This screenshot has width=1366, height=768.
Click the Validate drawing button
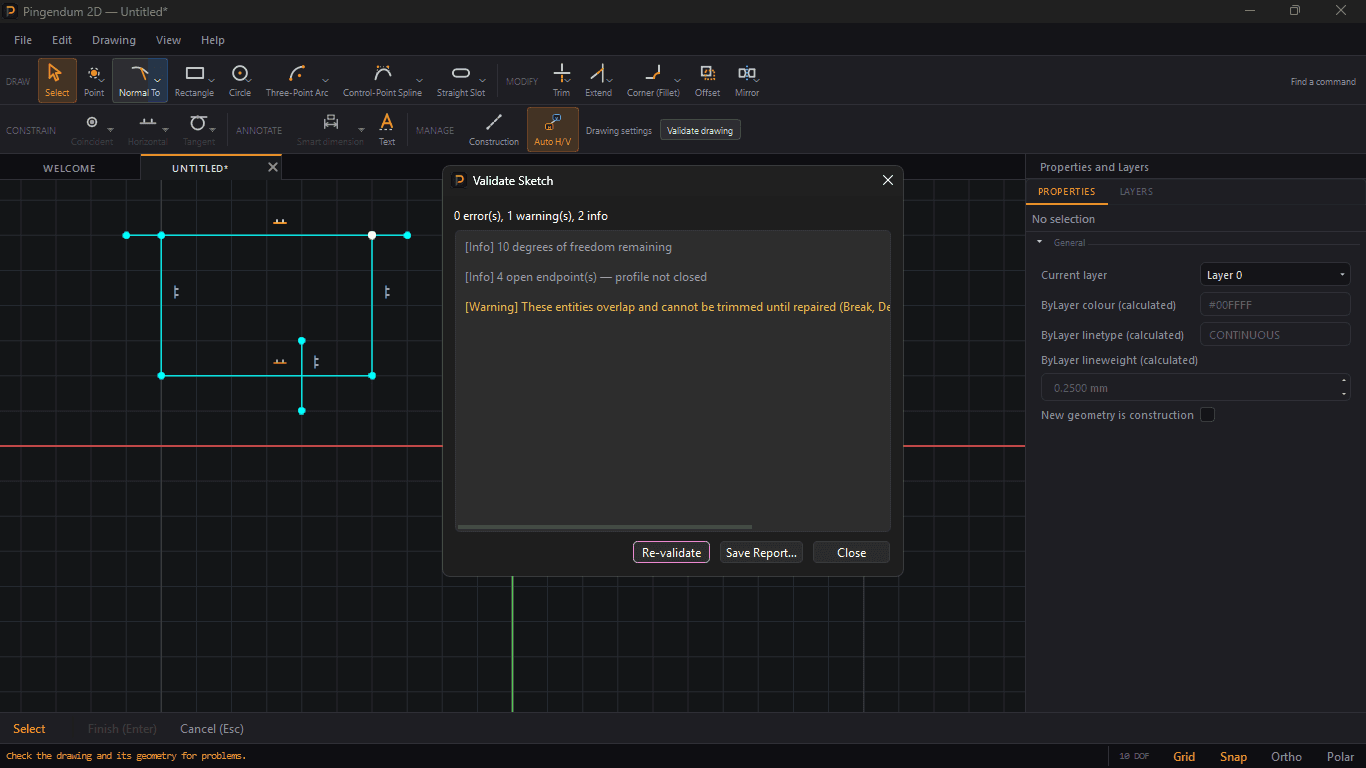pos(700,130)
